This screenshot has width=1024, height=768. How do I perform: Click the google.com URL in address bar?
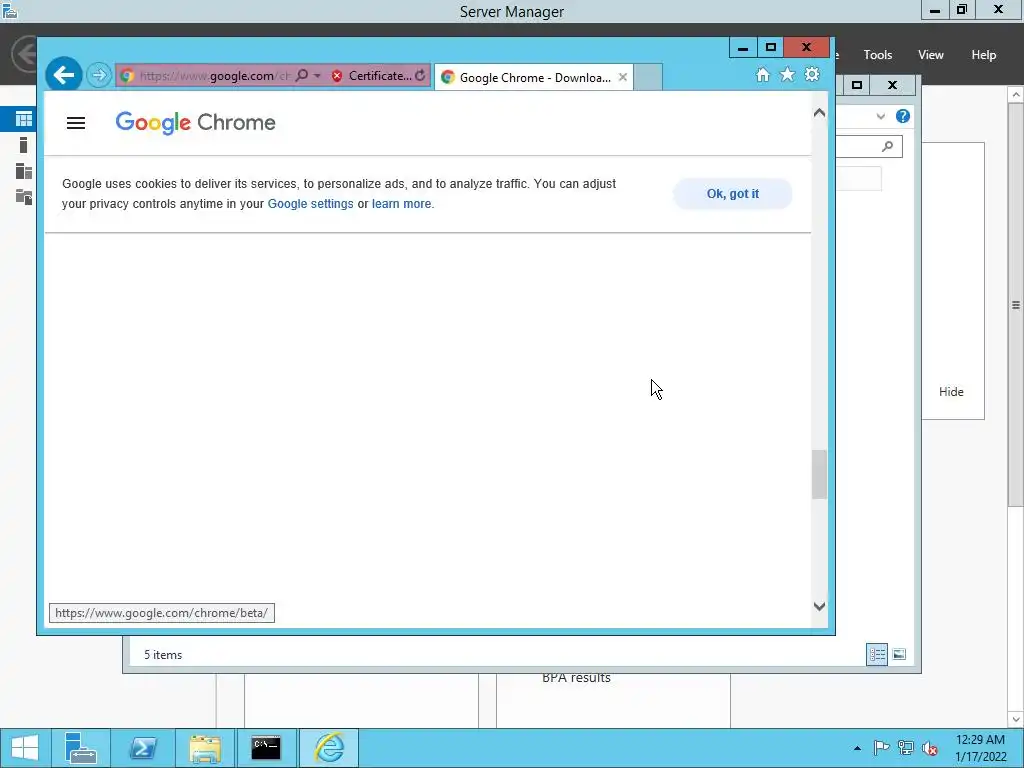pyautogui.click(x=214, y=76)
